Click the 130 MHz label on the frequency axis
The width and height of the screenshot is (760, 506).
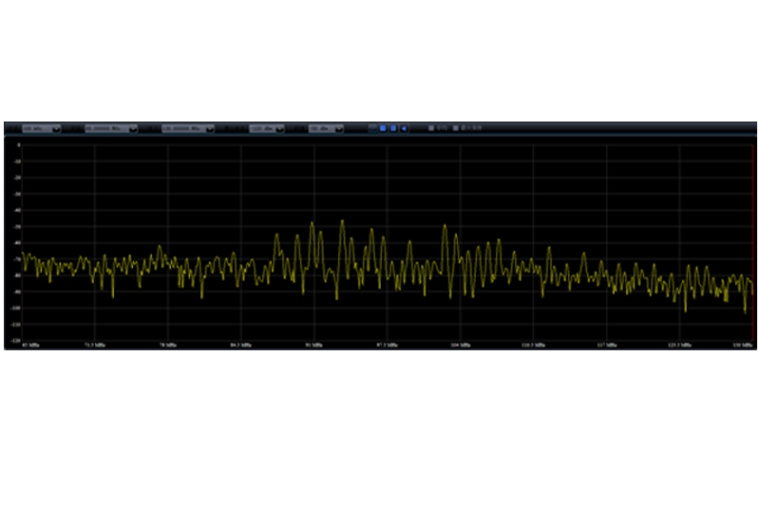pyautogui.click(x=743, y=345)
